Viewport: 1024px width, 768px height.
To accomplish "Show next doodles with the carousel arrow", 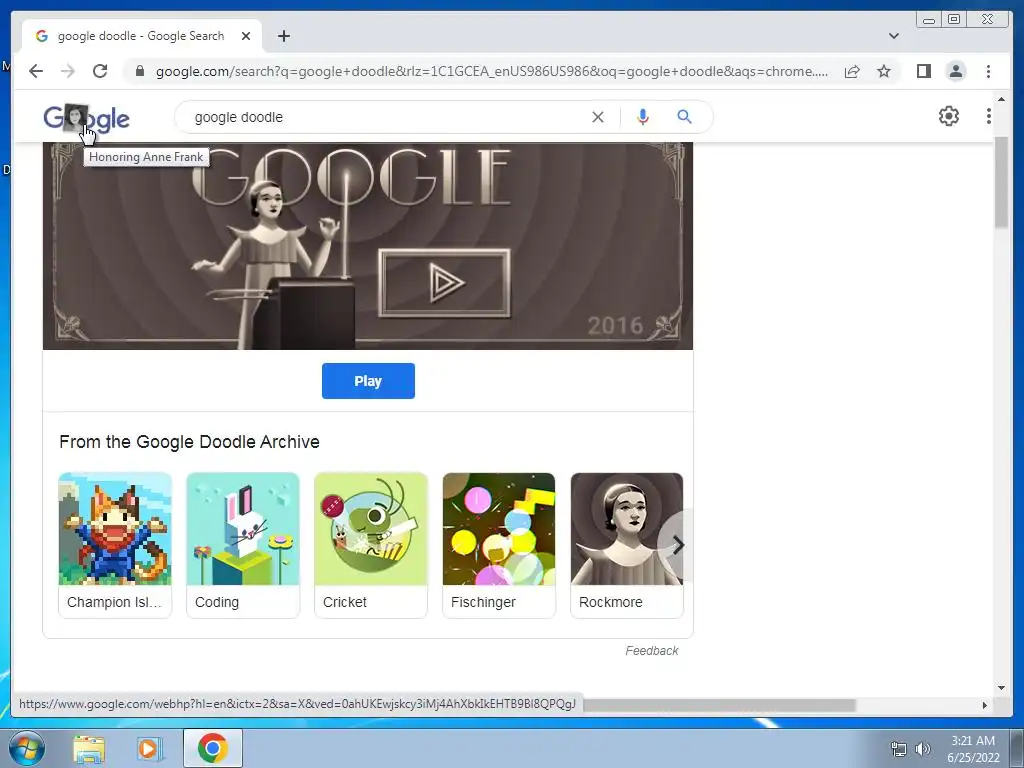I will pyautogui.click(x=678, y=545).
